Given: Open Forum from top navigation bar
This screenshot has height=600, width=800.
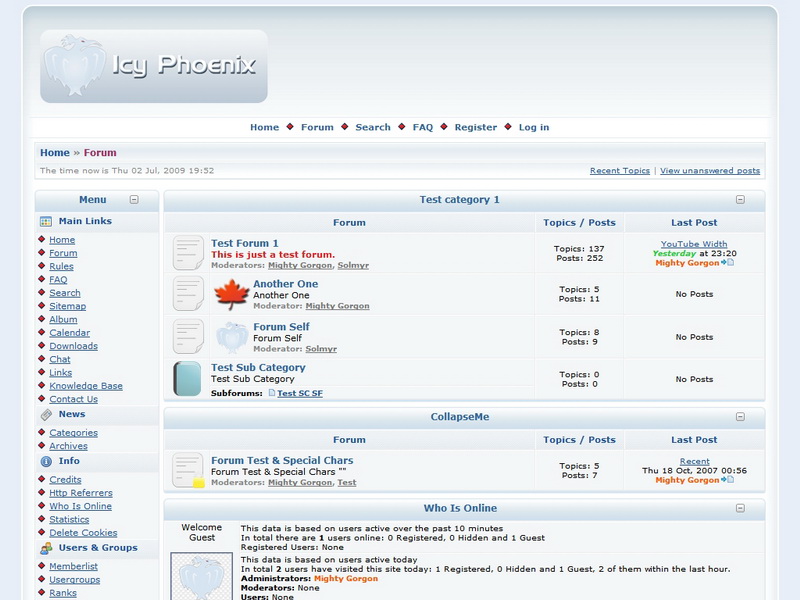Looking at the screenshot, I should tap(317, 128).
